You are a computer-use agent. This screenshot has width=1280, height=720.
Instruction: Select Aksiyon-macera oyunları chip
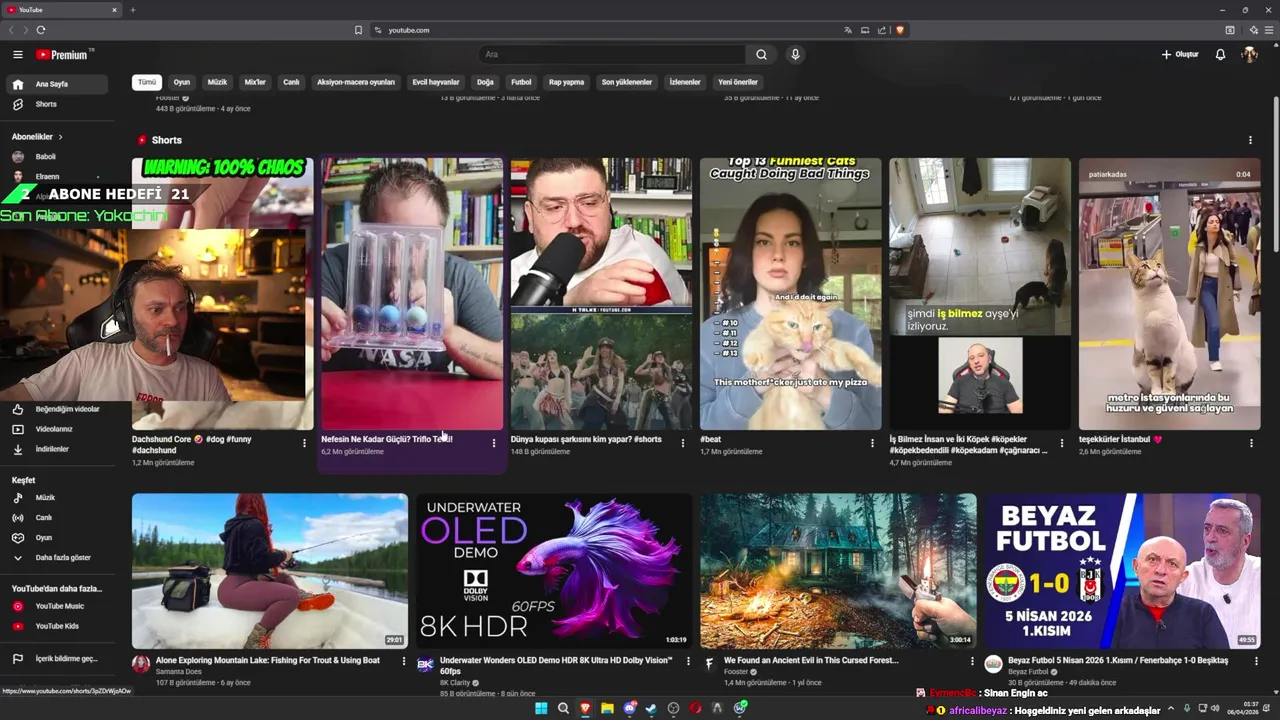coord(356,82)
